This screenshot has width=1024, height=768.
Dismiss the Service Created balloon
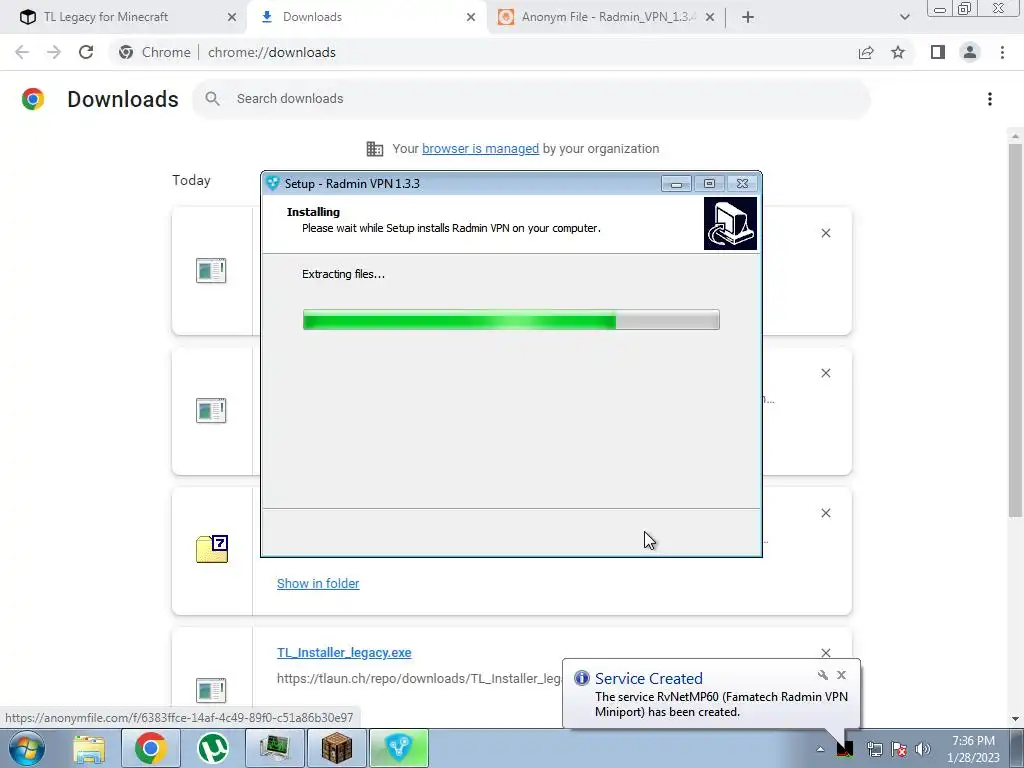click(x=841, y=675)
